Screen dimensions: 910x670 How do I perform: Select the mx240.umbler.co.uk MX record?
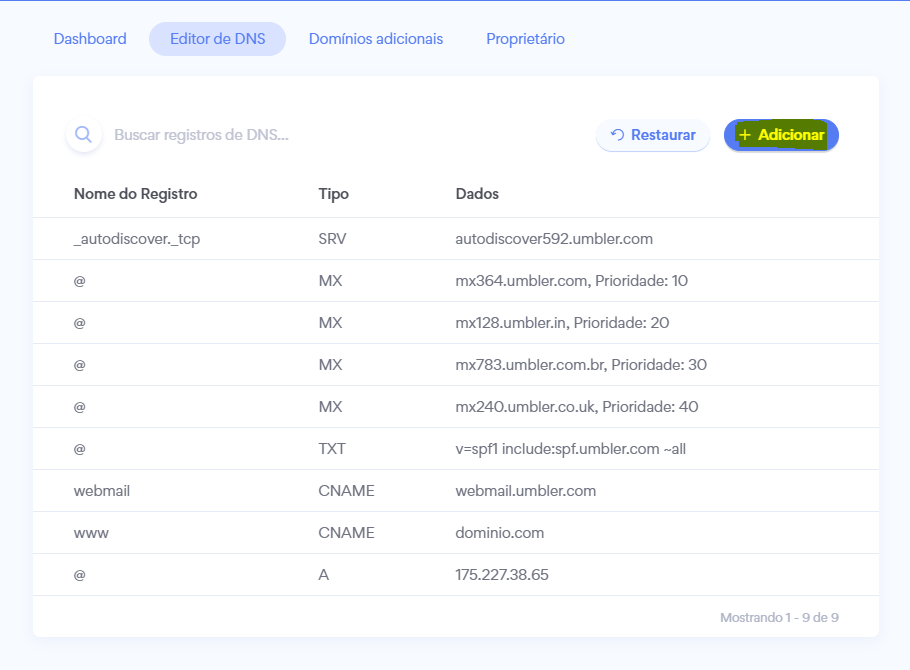(455, 407)
